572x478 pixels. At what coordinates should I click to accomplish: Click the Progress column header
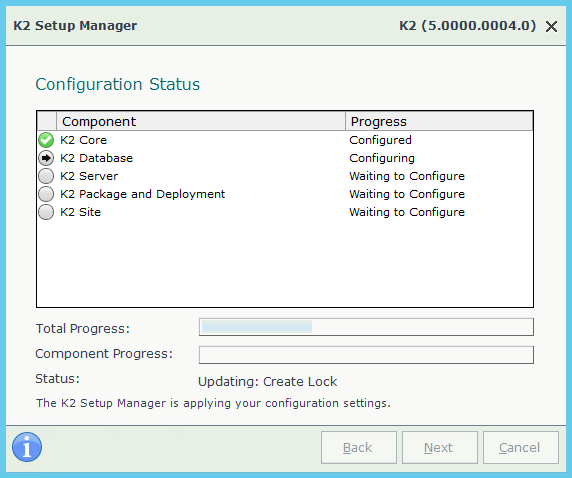439,121
